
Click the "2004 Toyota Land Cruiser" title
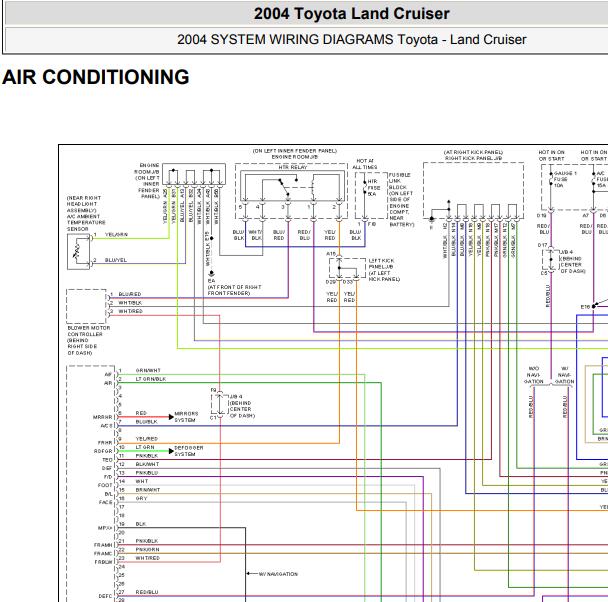click(351, 14)
